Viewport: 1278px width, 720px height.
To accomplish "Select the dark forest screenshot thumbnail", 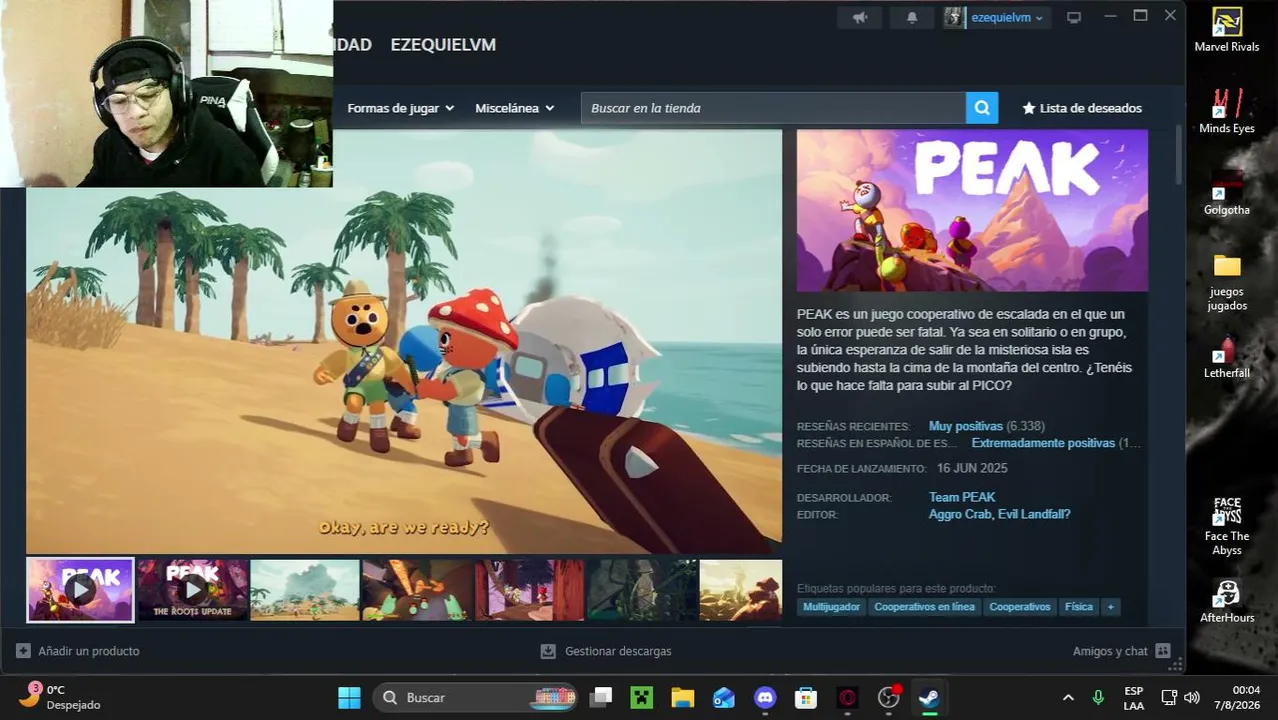I will point(642,590).
